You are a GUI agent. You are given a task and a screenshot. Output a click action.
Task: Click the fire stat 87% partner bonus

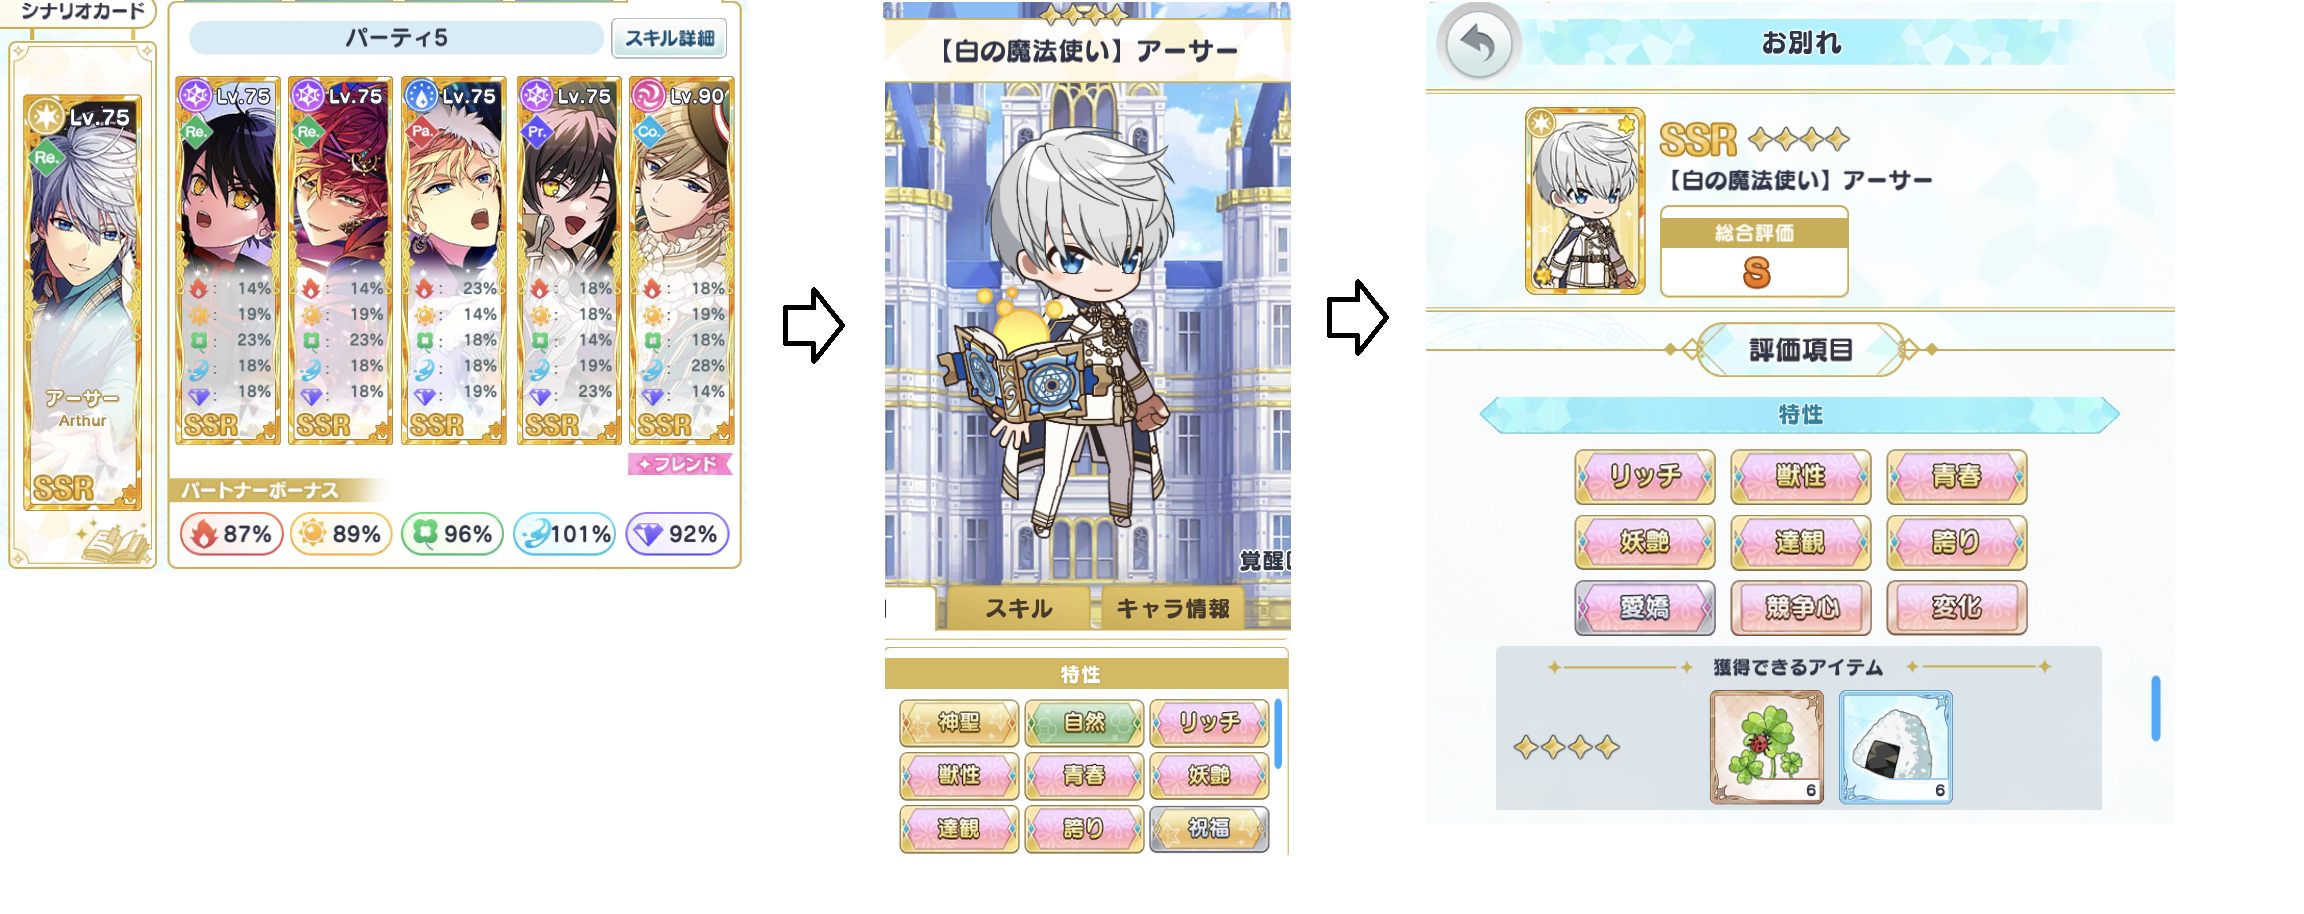tap(231, 534)
